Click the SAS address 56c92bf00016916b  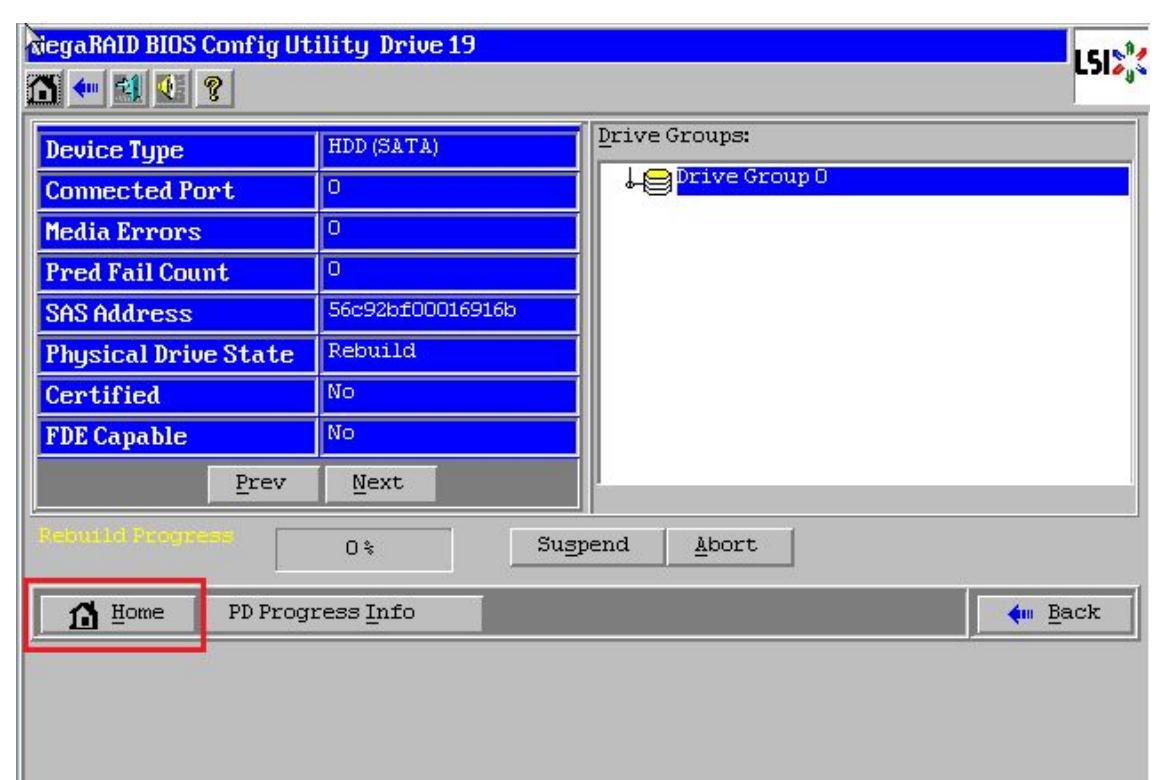[x=422, y=310]
